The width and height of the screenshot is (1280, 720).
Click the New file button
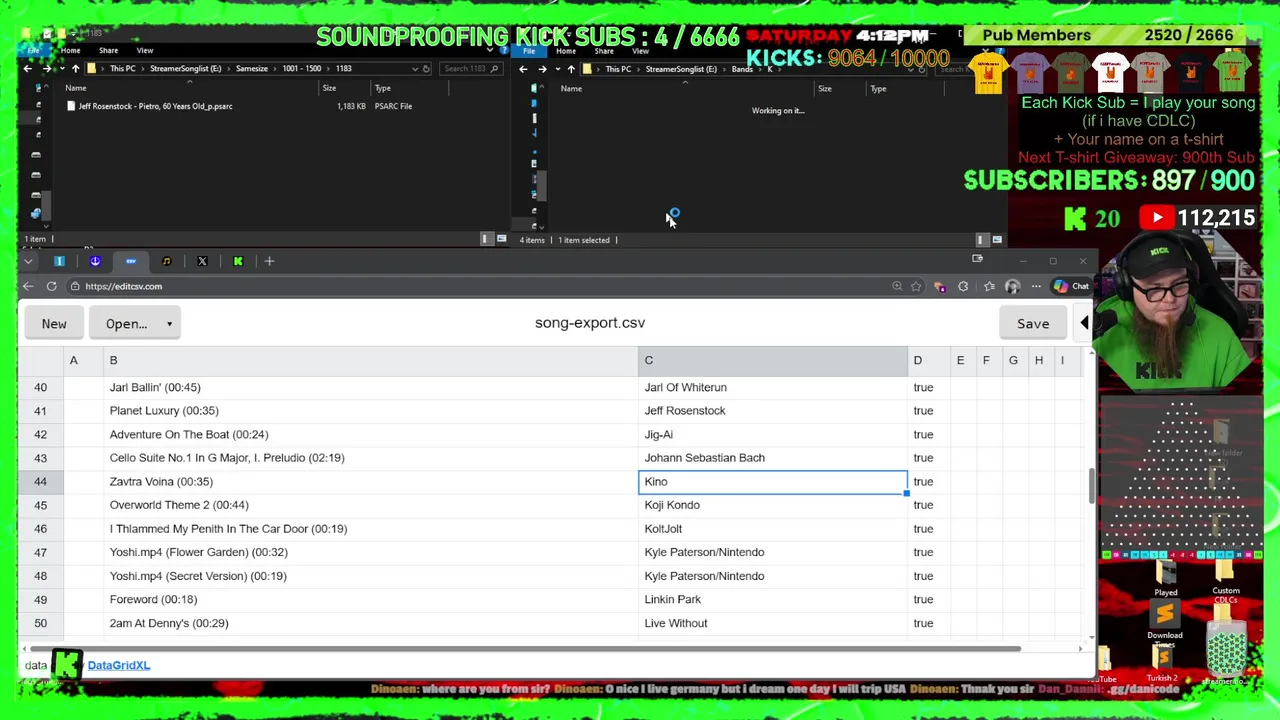54,324
